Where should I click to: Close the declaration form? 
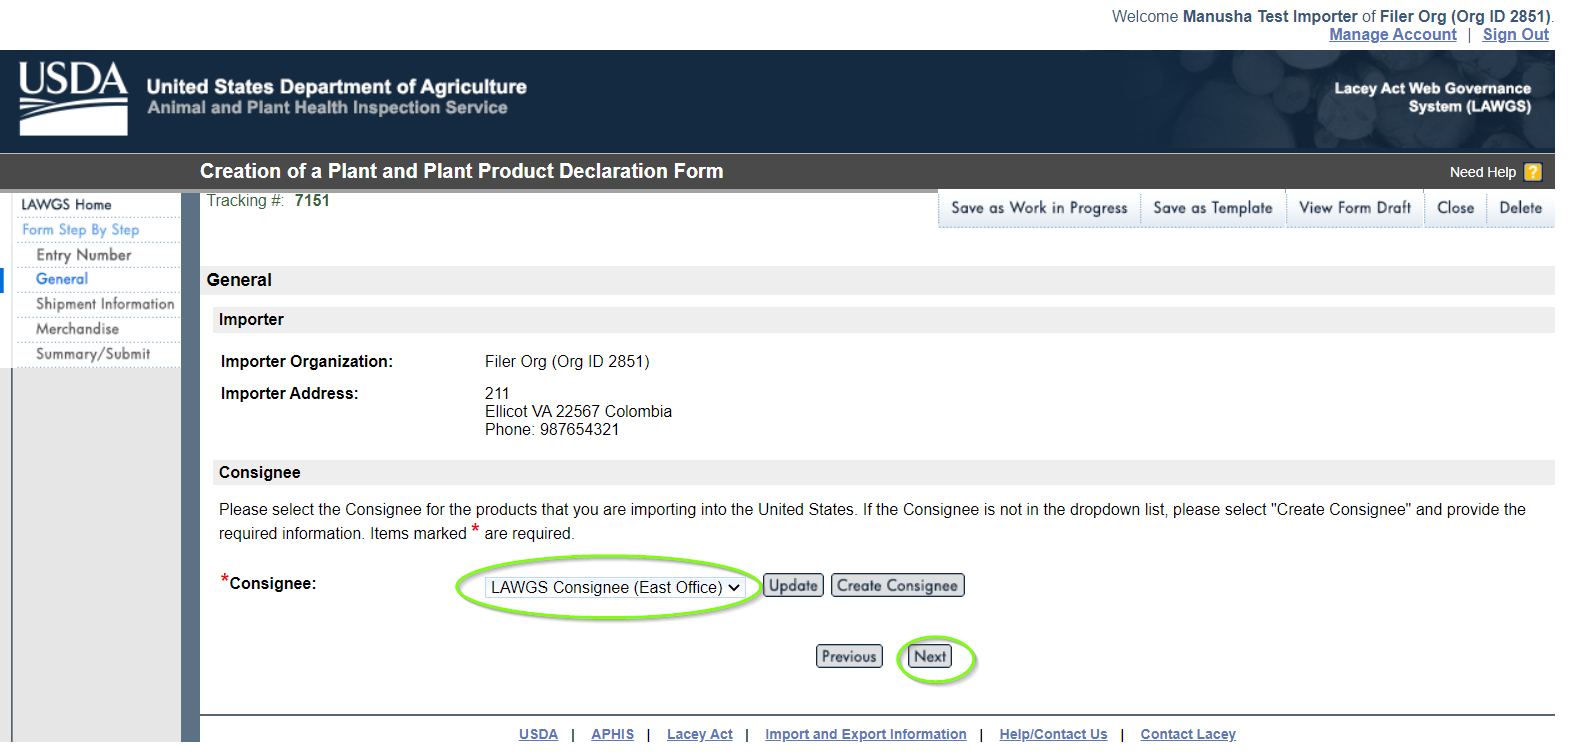coord(1455,208)
